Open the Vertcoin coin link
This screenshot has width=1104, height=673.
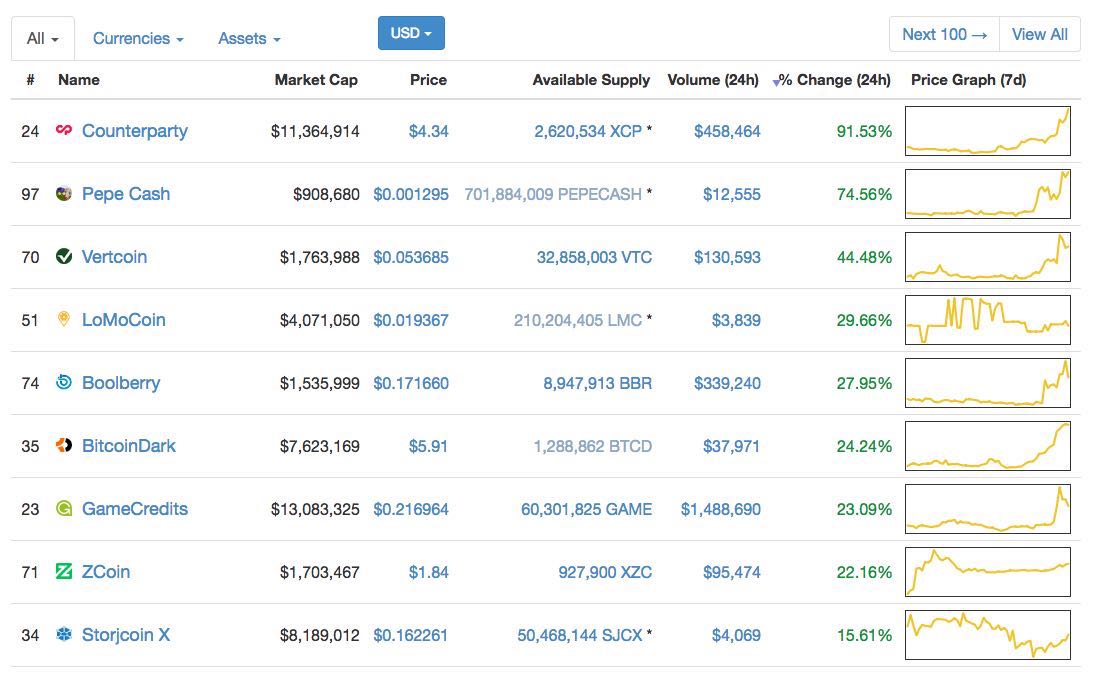point(114,256)
